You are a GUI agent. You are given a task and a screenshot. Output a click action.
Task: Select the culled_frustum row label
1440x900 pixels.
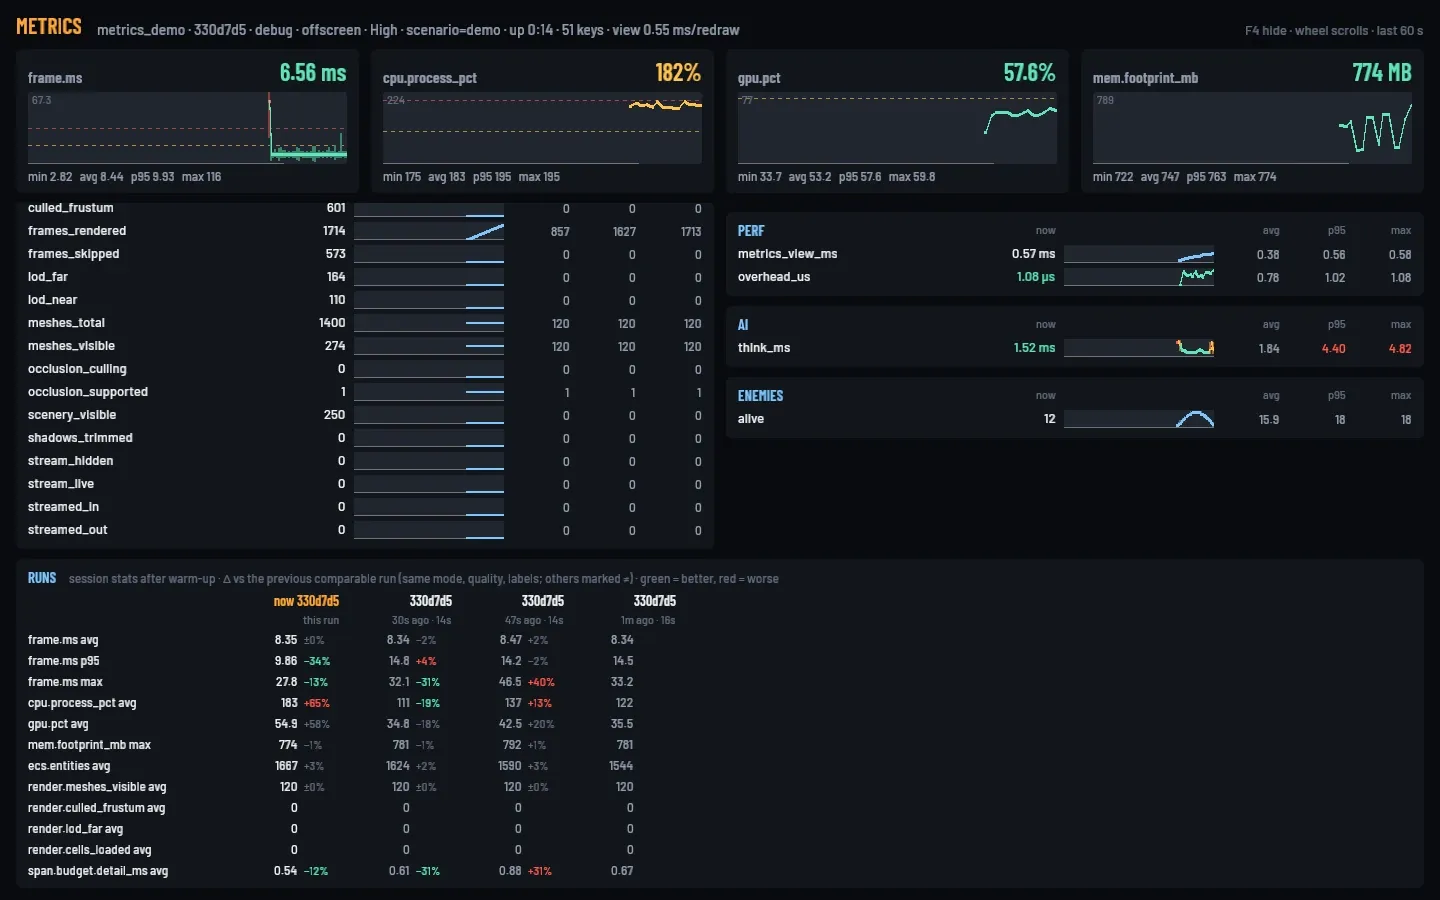point(71,208)
